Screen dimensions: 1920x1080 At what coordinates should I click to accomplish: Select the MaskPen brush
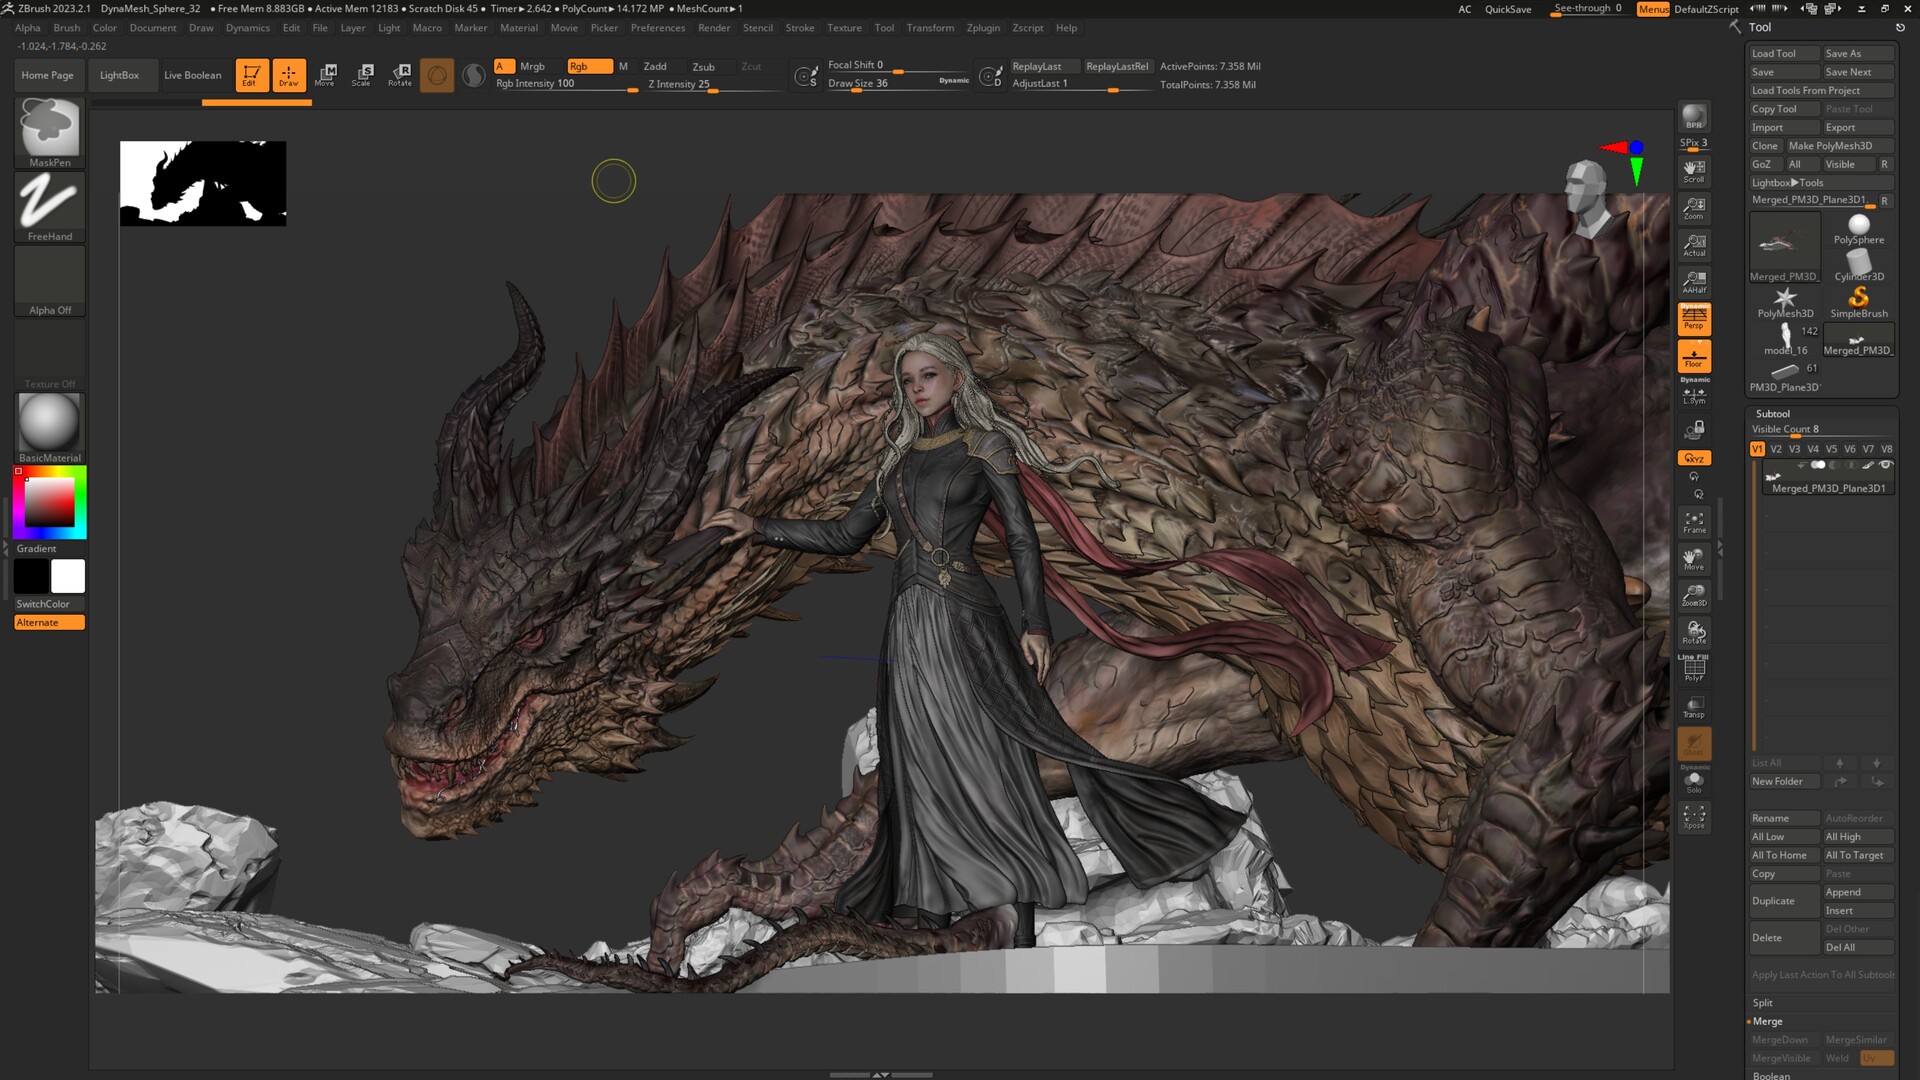pyautogui.click(x=48, y=130)
